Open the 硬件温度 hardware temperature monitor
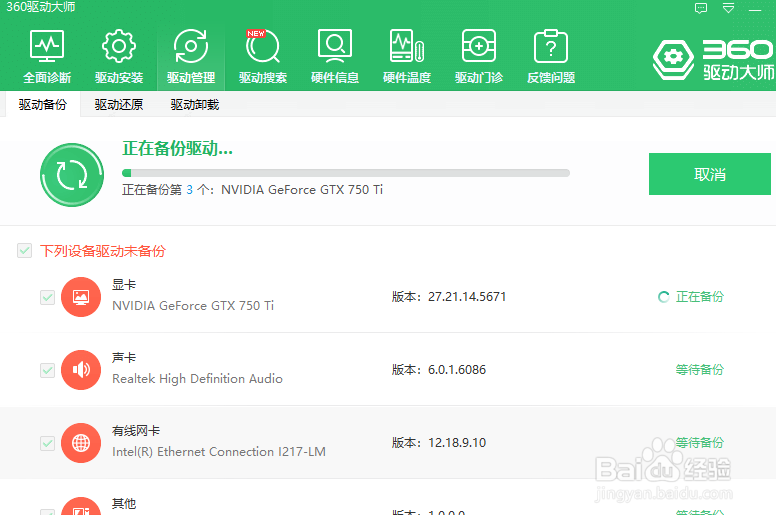 point(407,57)
